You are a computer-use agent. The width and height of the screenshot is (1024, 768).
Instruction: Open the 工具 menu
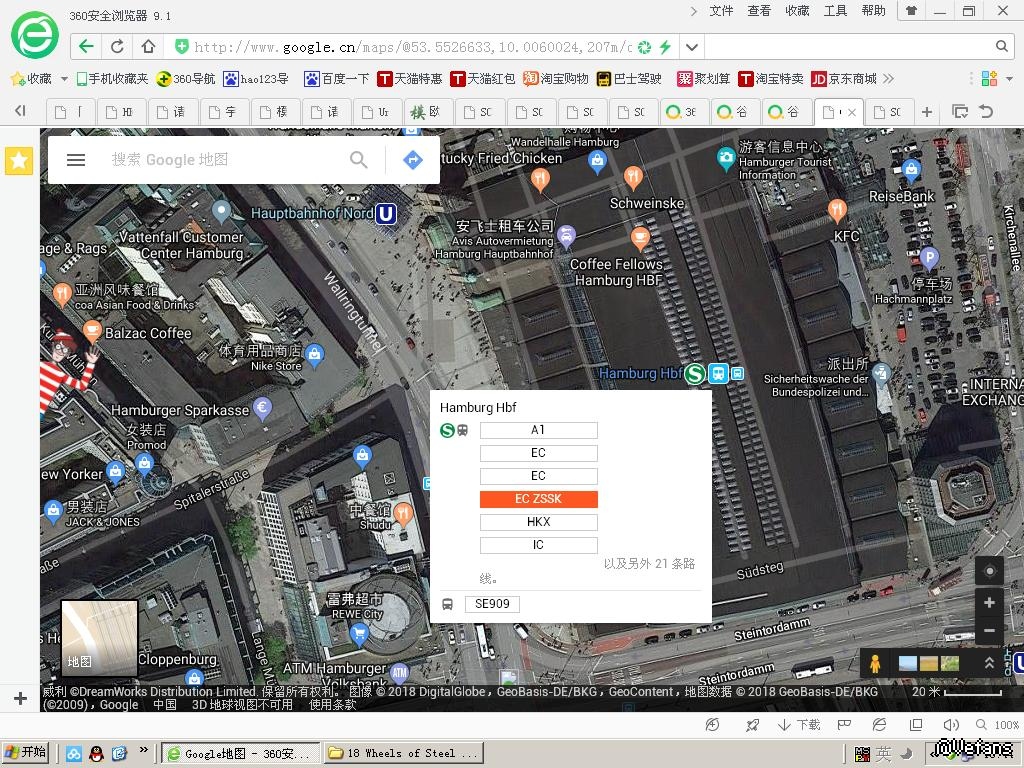835,11
